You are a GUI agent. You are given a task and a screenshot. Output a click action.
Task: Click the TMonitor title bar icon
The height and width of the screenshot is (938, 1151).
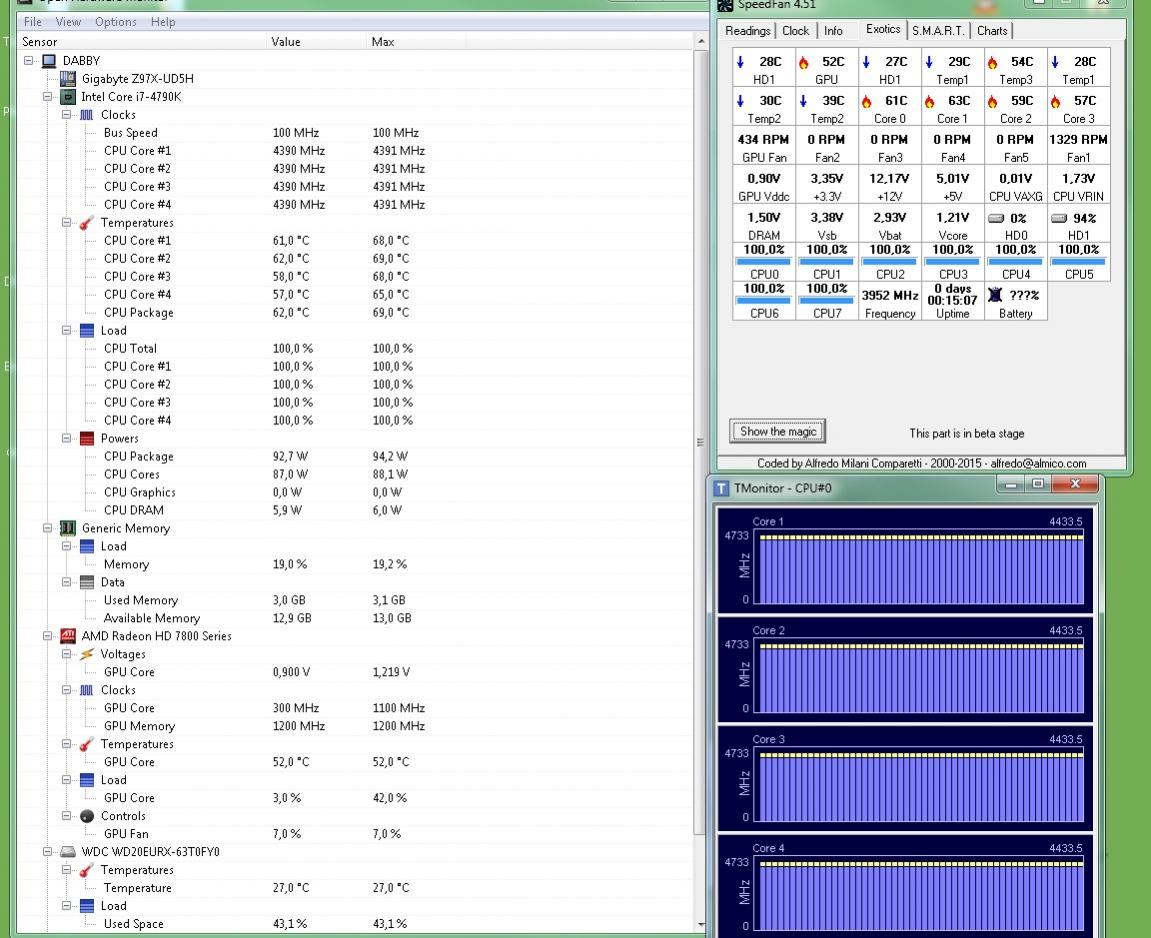[x=722, y=488]
